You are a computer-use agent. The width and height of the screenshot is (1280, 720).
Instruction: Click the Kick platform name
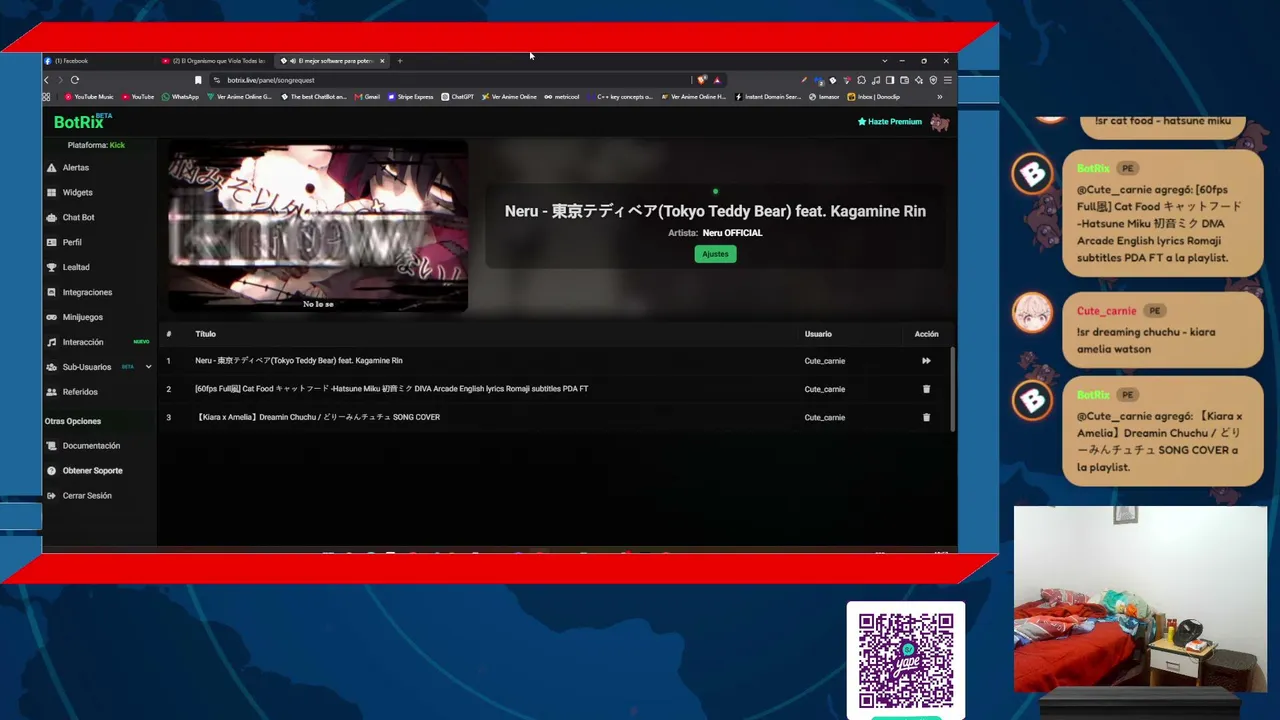point(117,146)
